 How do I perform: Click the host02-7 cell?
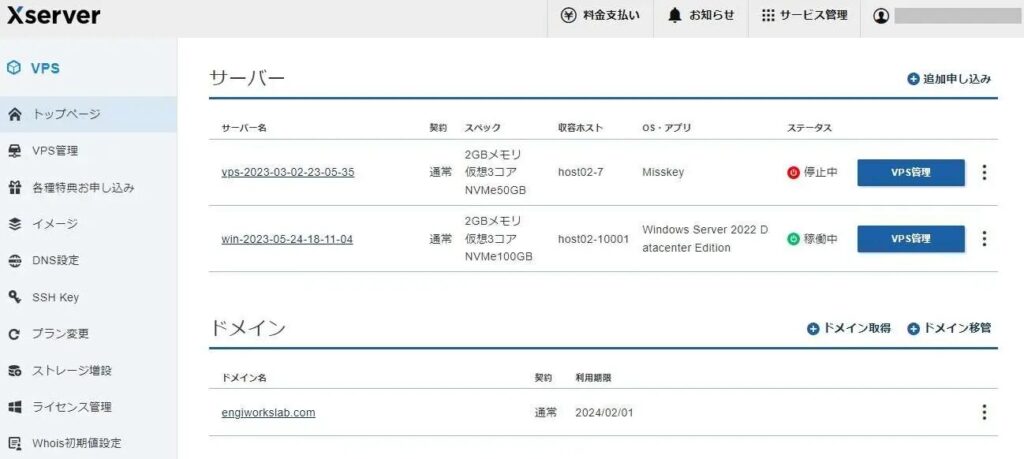coord(581,172)
